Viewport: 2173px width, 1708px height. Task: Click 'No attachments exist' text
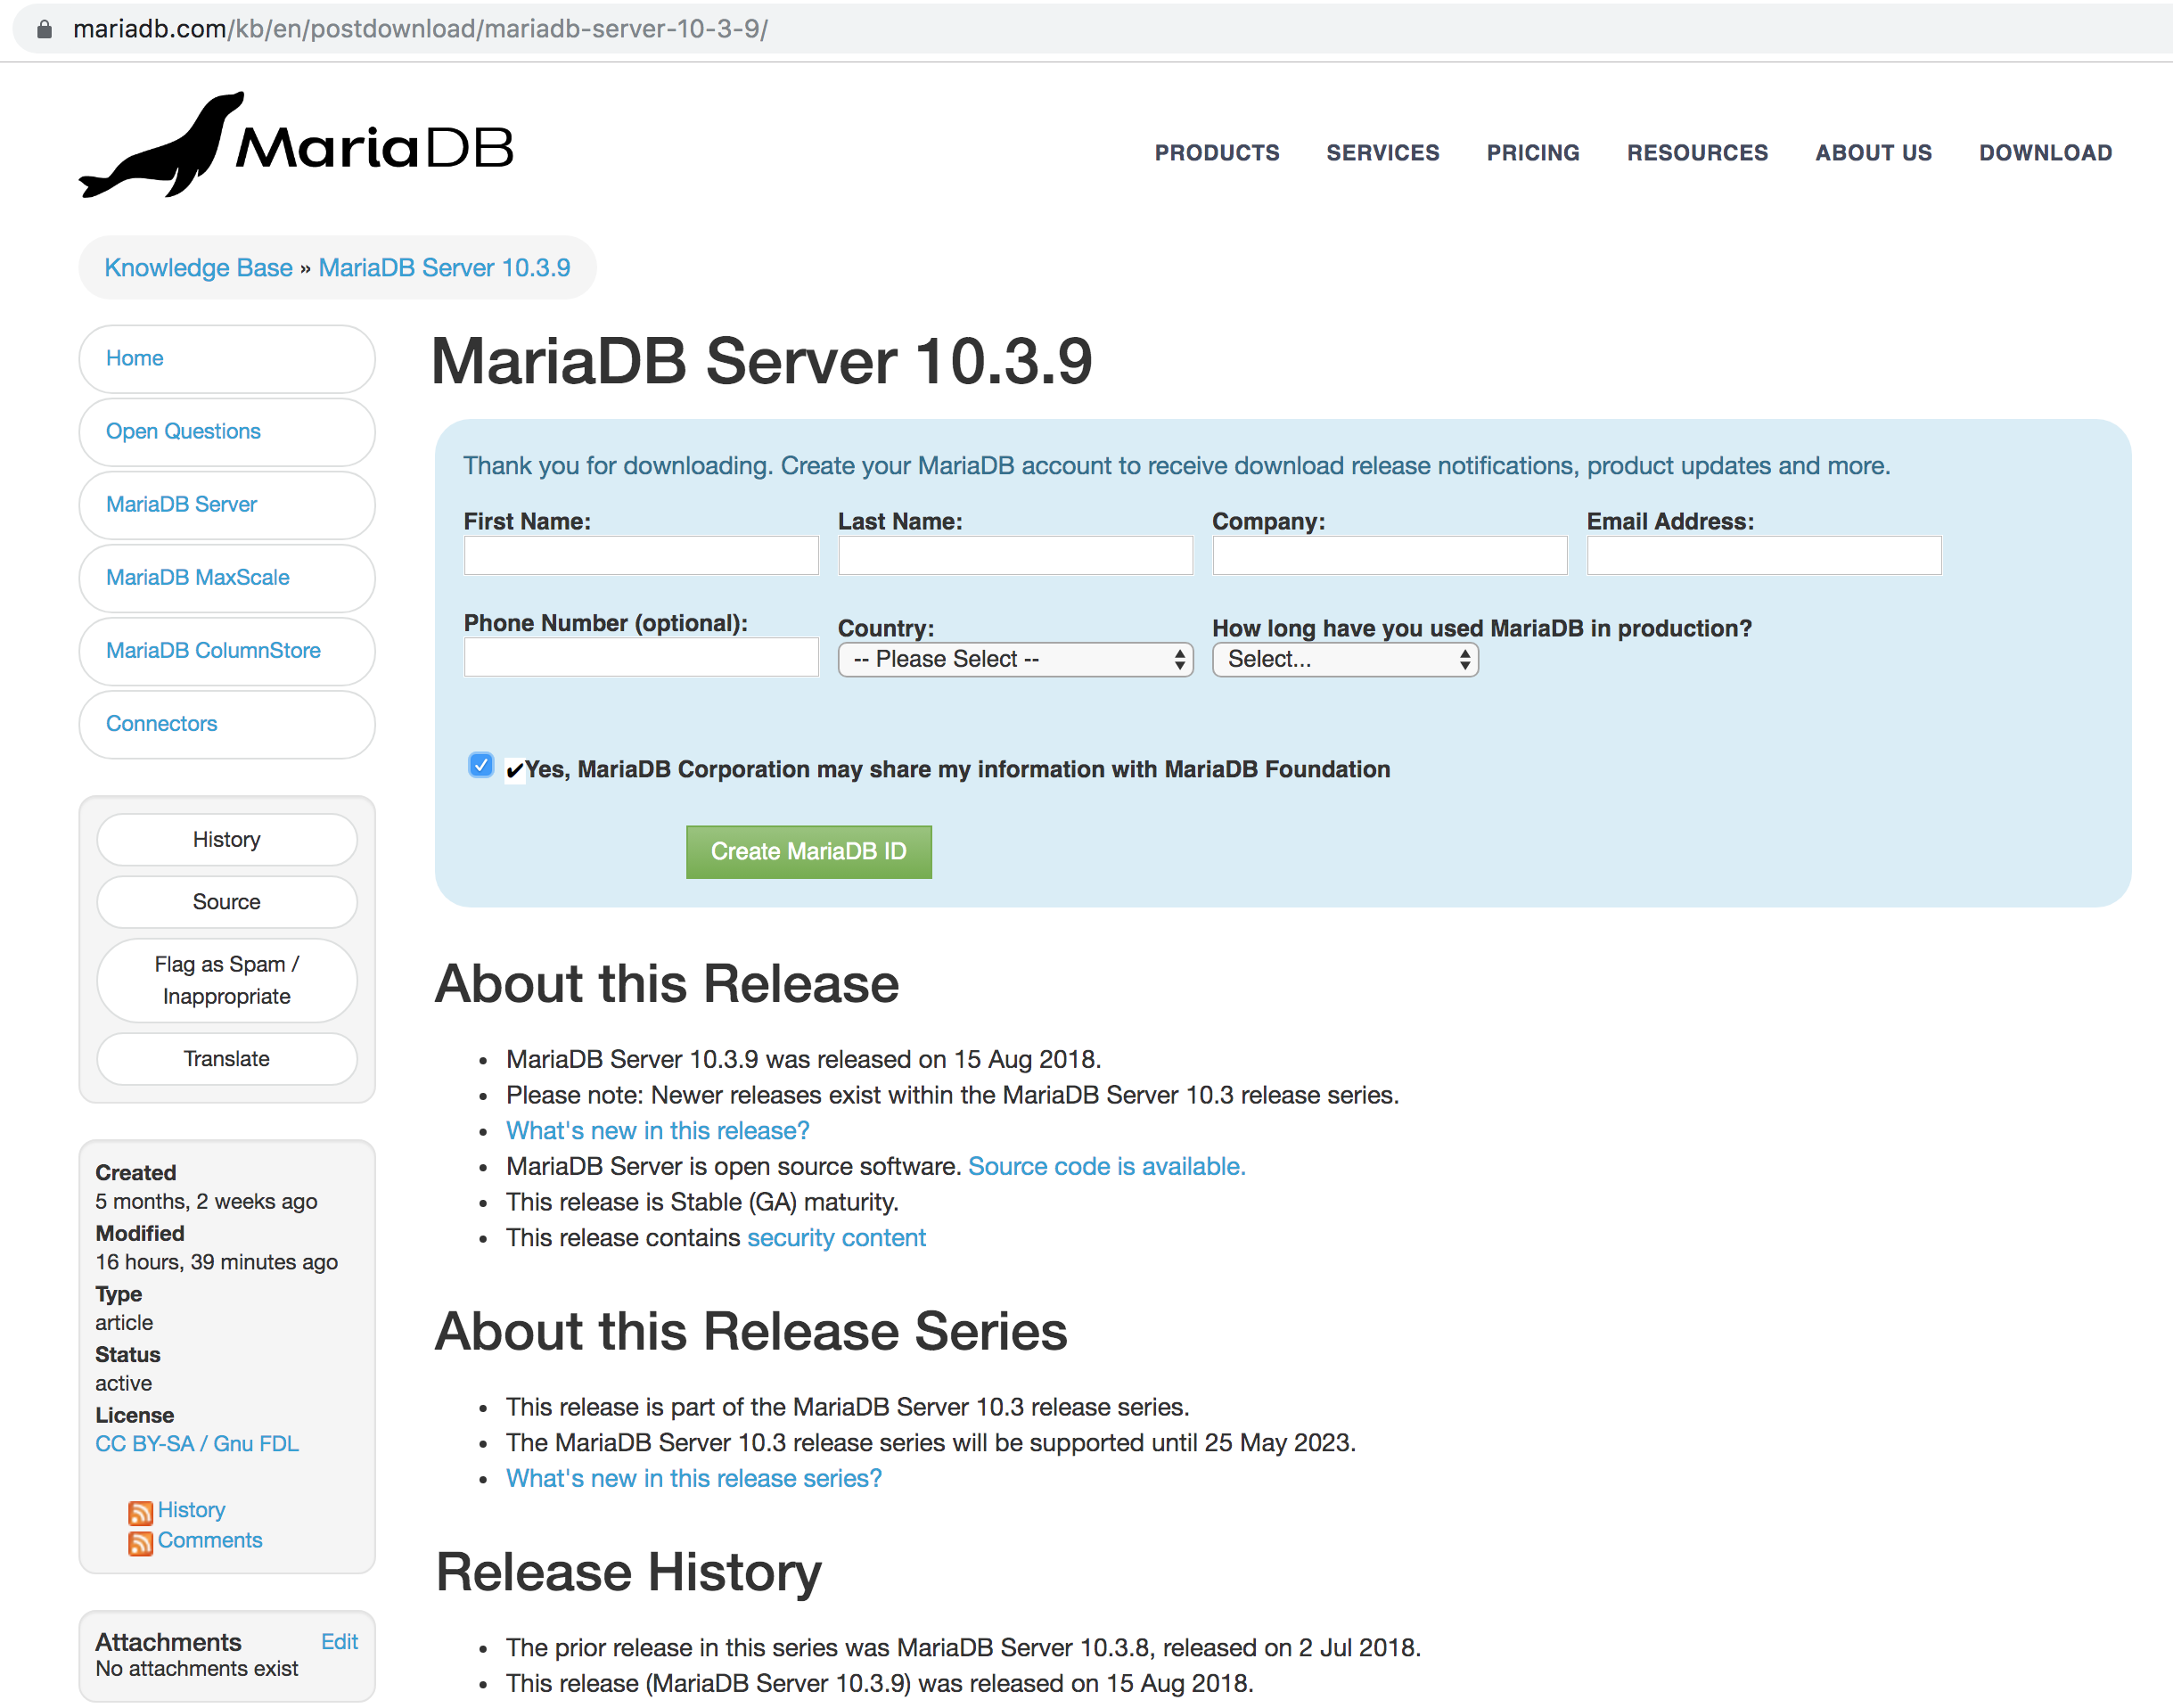click(197, 1669)
